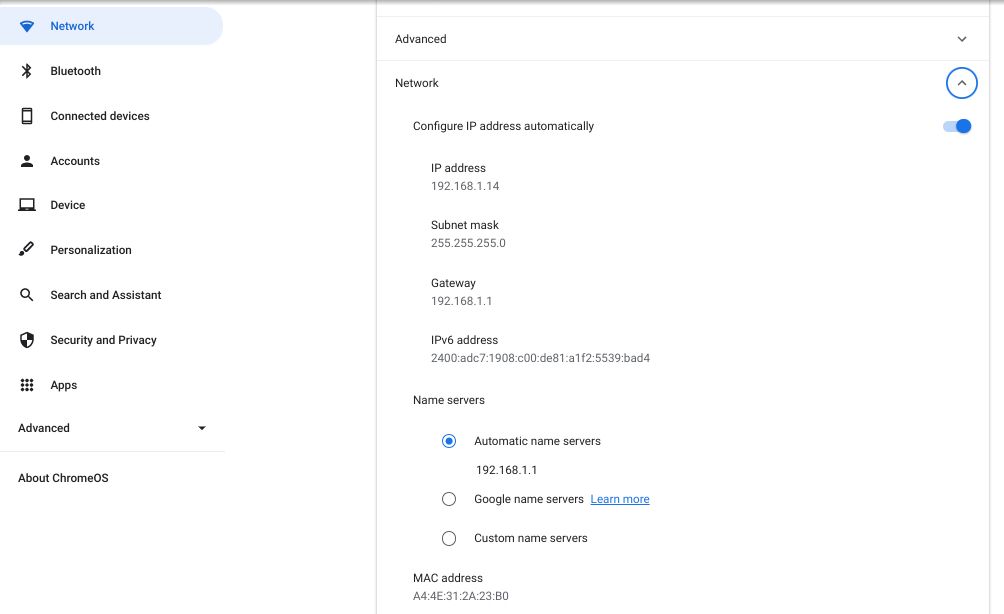This screenshot has width=1004, height=614.
Task: Click the Apps grid icon
Action: click(27, 385)
